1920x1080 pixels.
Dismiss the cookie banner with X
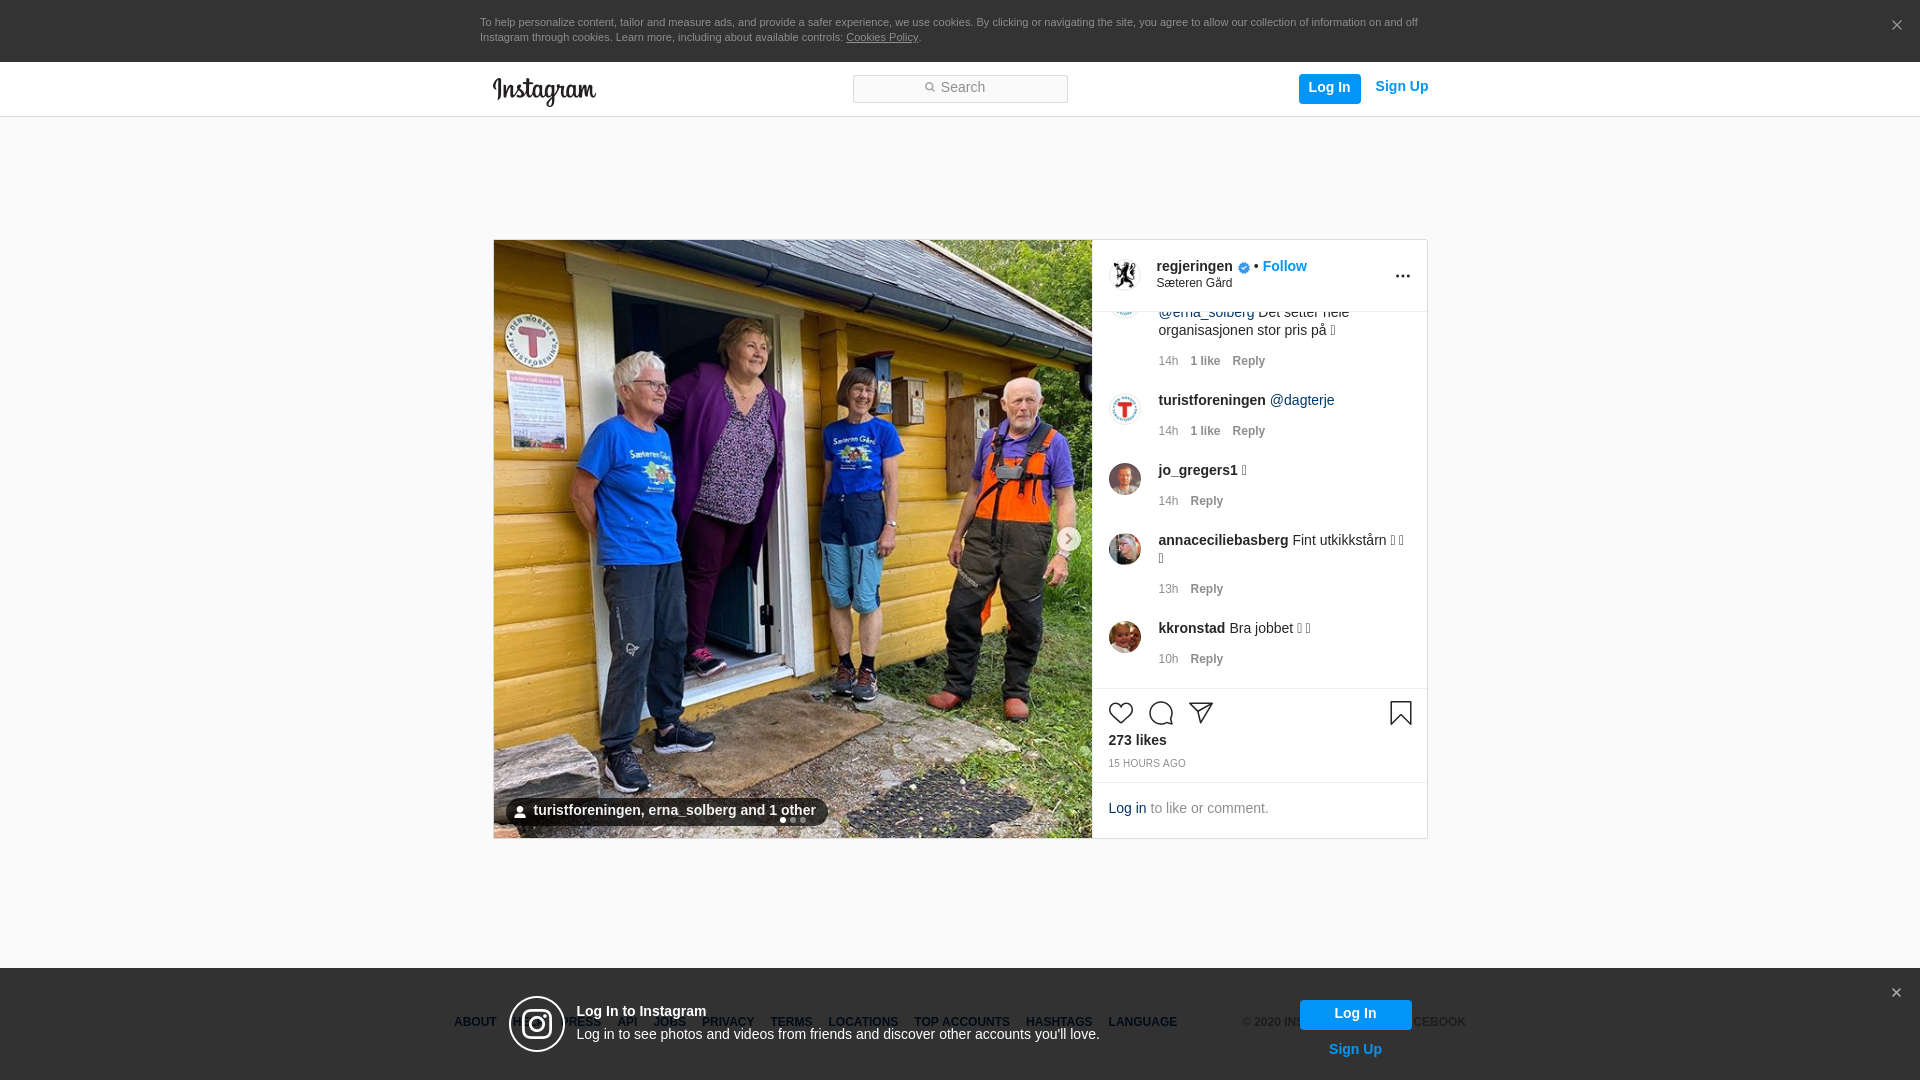coord(1896,26)
